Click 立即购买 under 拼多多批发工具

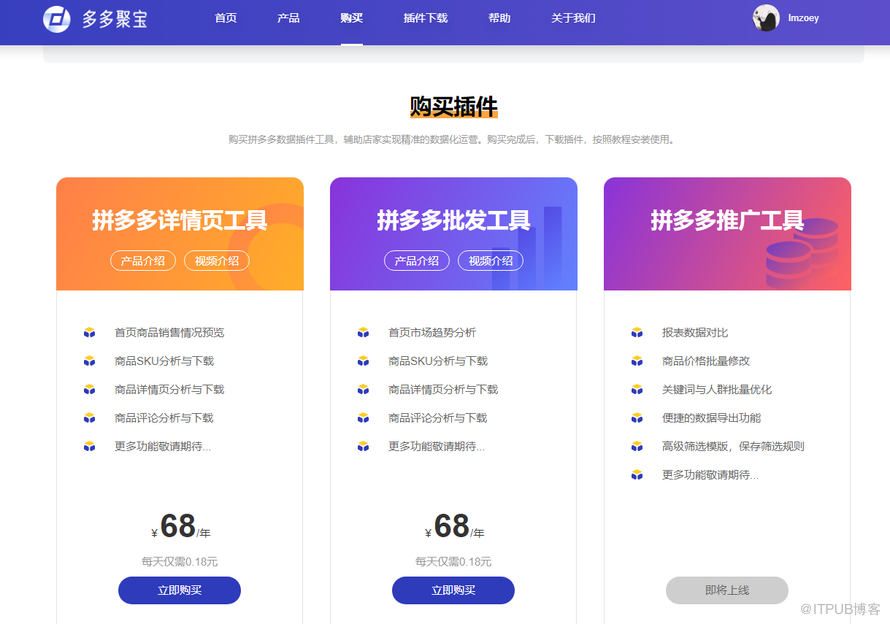point(453,591)
